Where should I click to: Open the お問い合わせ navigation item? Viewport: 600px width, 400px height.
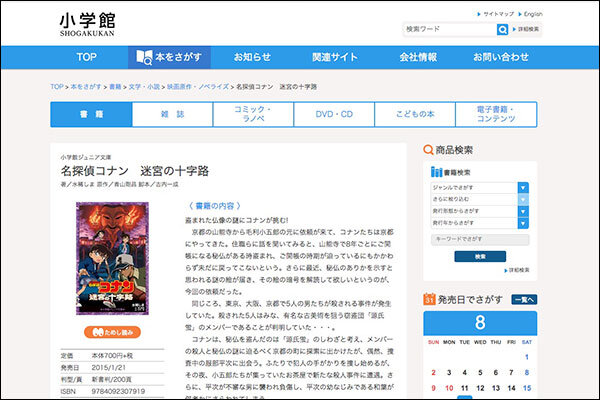[501, 57]
